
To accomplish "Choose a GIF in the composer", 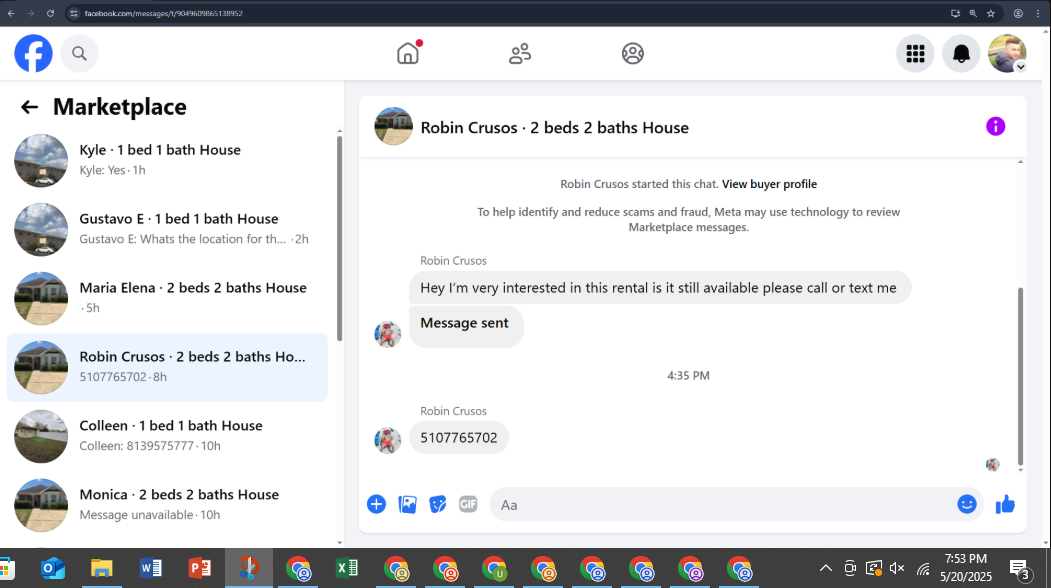I will (468, 504).
